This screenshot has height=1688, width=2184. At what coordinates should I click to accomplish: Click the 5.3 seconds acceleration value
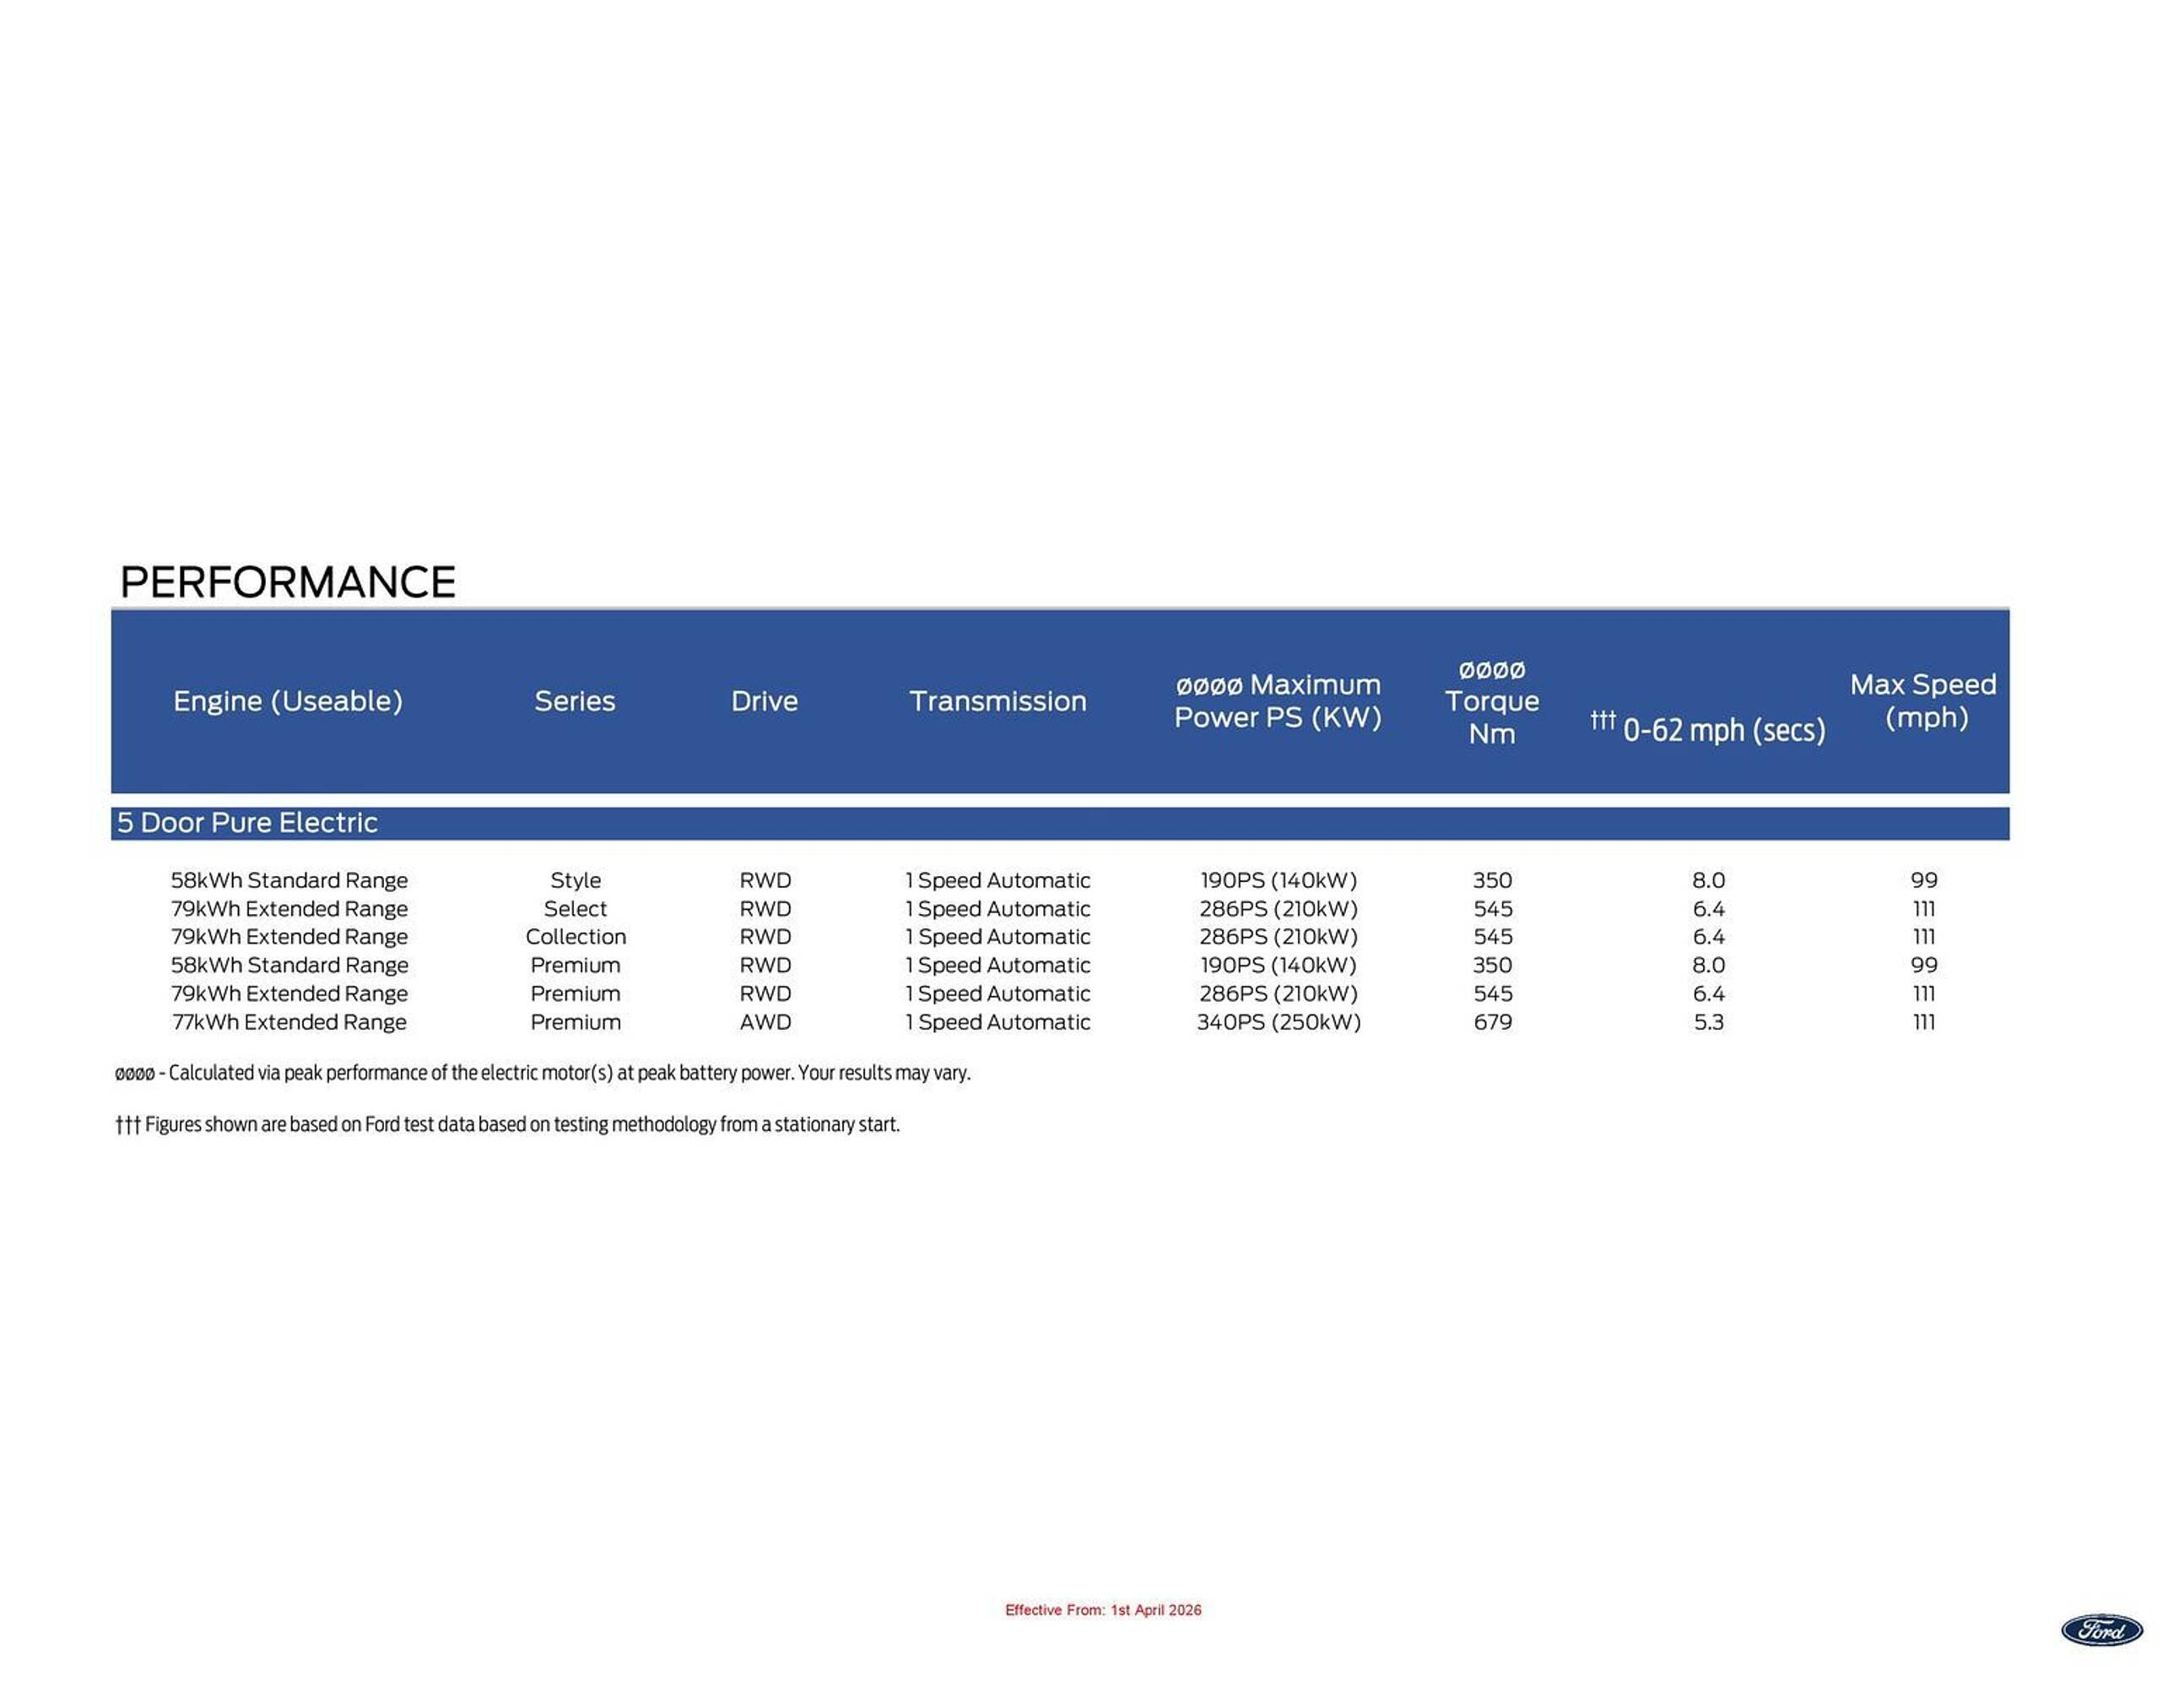coord(1708,1022)
